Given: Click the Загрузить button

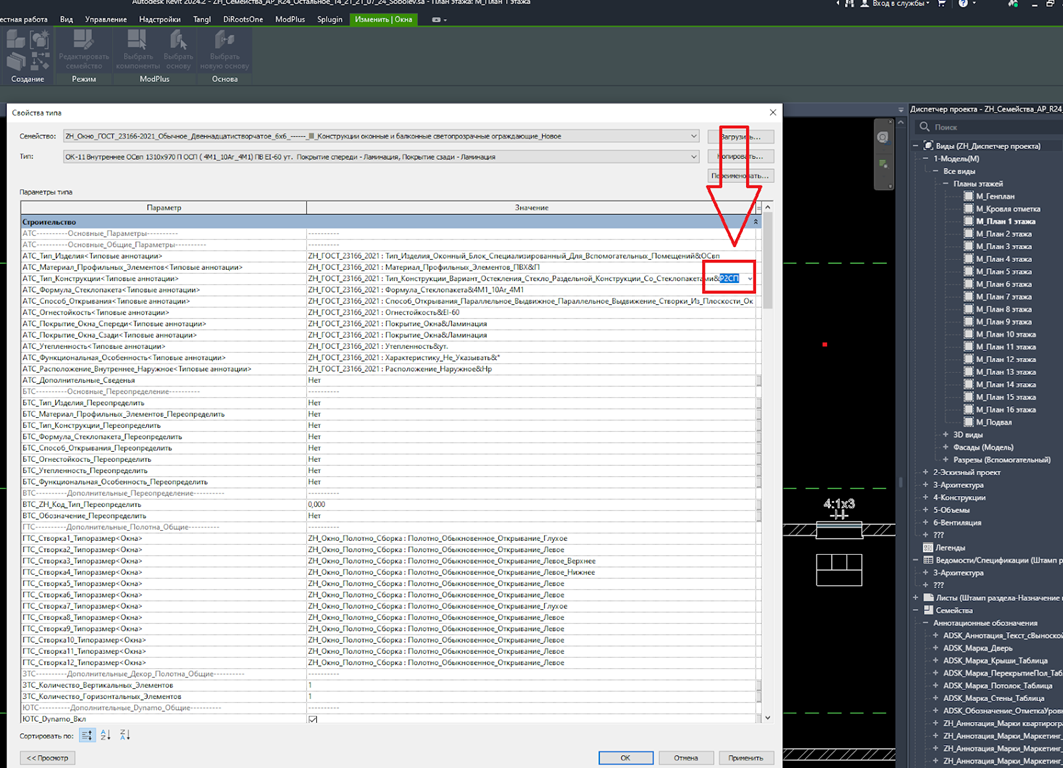Looking at the screenshot, I should tap(740, 136).
